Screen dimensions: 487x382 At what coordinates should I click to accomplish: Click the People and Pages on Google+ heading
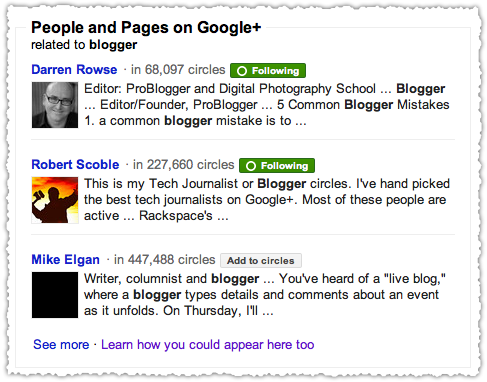146,28
